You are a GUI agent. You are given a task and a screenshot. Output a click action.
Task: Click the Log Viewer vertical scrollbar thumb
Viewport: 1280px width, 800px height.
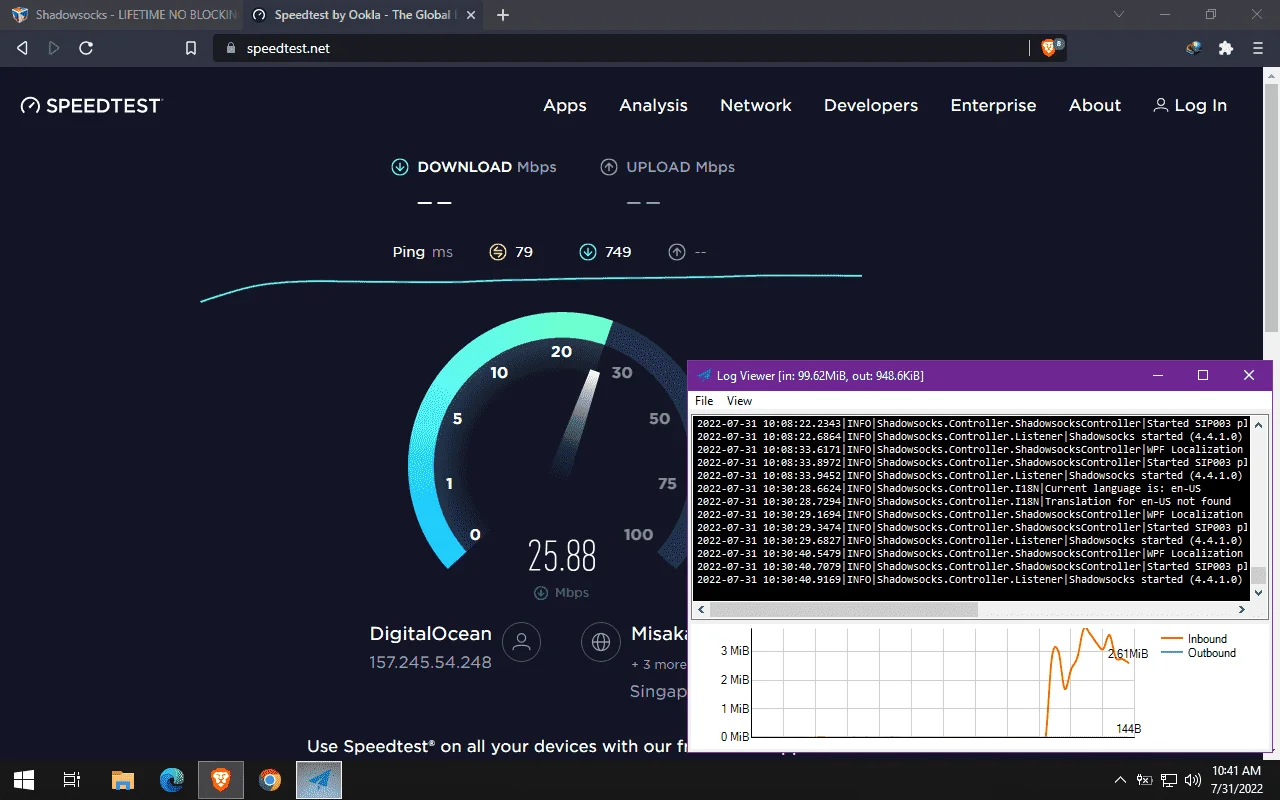point(1259,575)
